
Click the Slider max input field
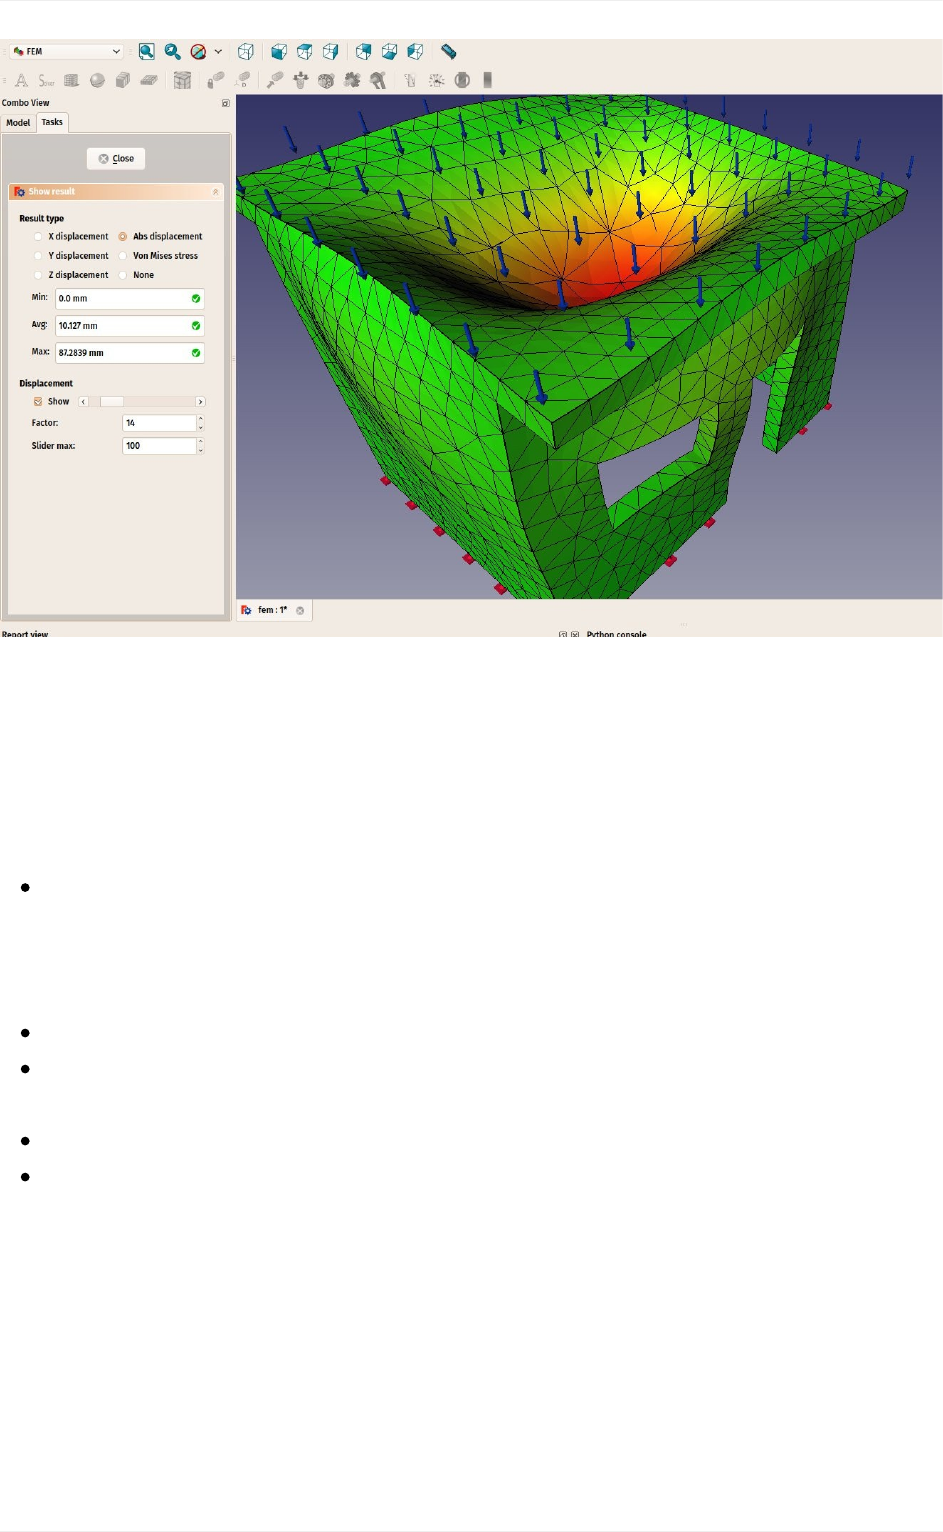tap(159, 446)
